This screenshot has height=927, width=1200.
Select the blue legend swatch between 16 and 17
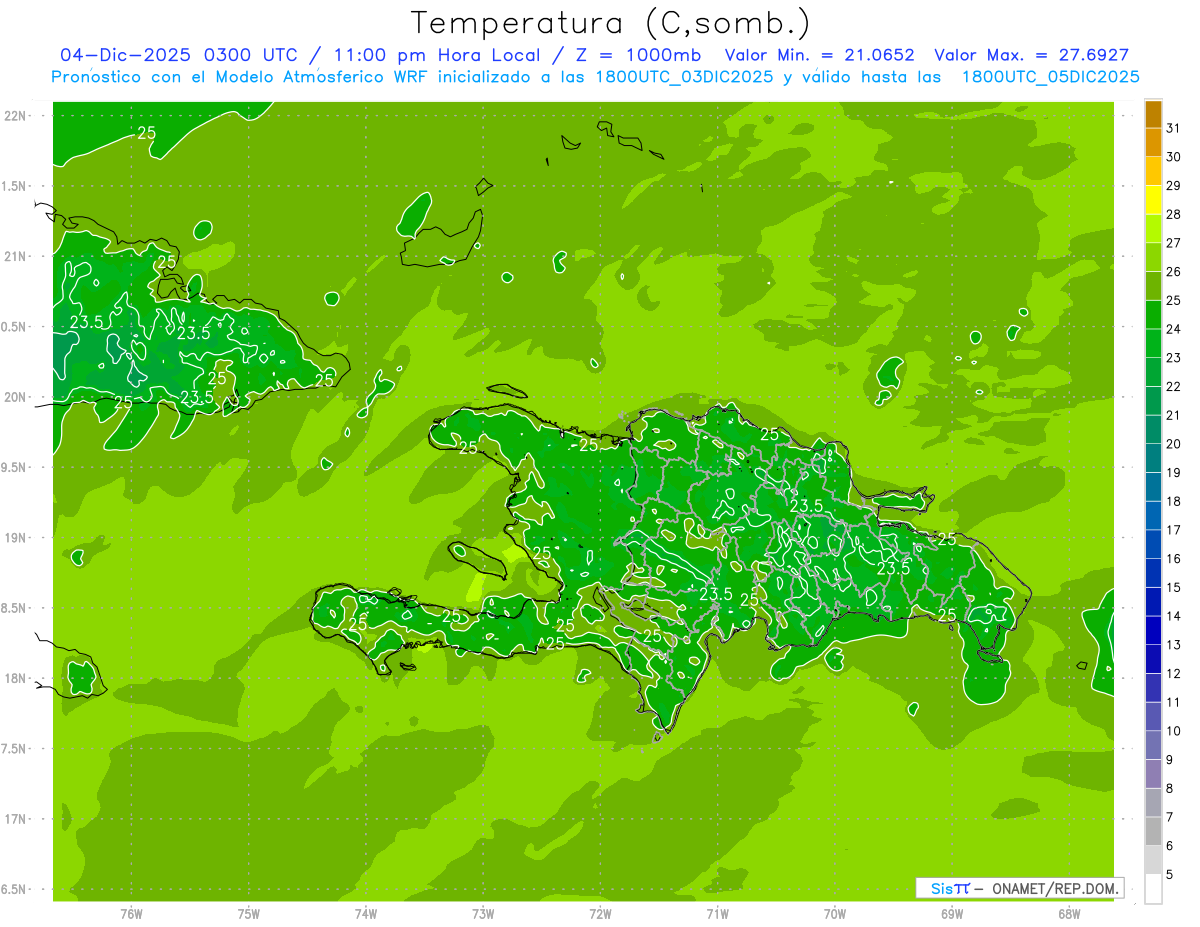pyautogui.click(x=1153, y=544)
